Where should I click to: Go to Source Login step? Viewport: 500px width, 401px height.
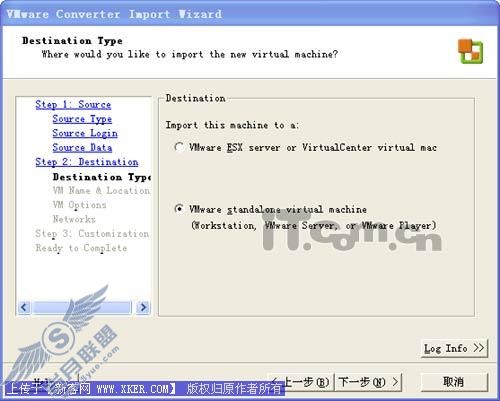tap(85, 133)
